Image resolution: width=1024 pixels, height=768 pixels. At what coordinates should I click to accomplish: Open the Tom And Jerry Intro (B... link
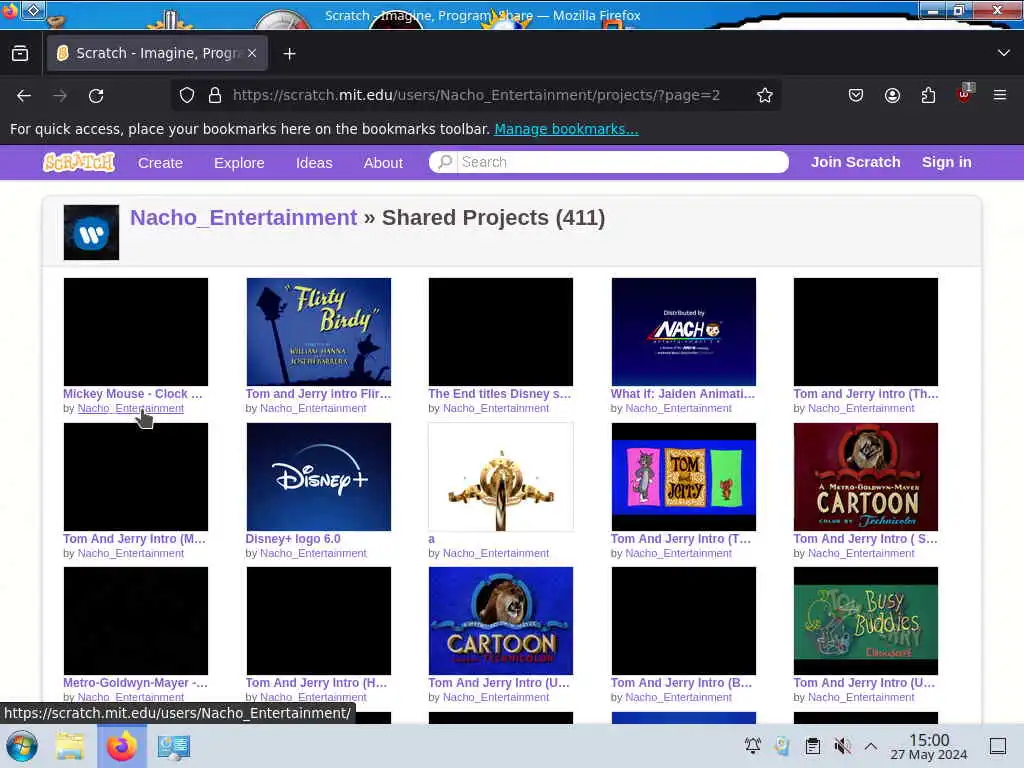[x=681, y=683]
